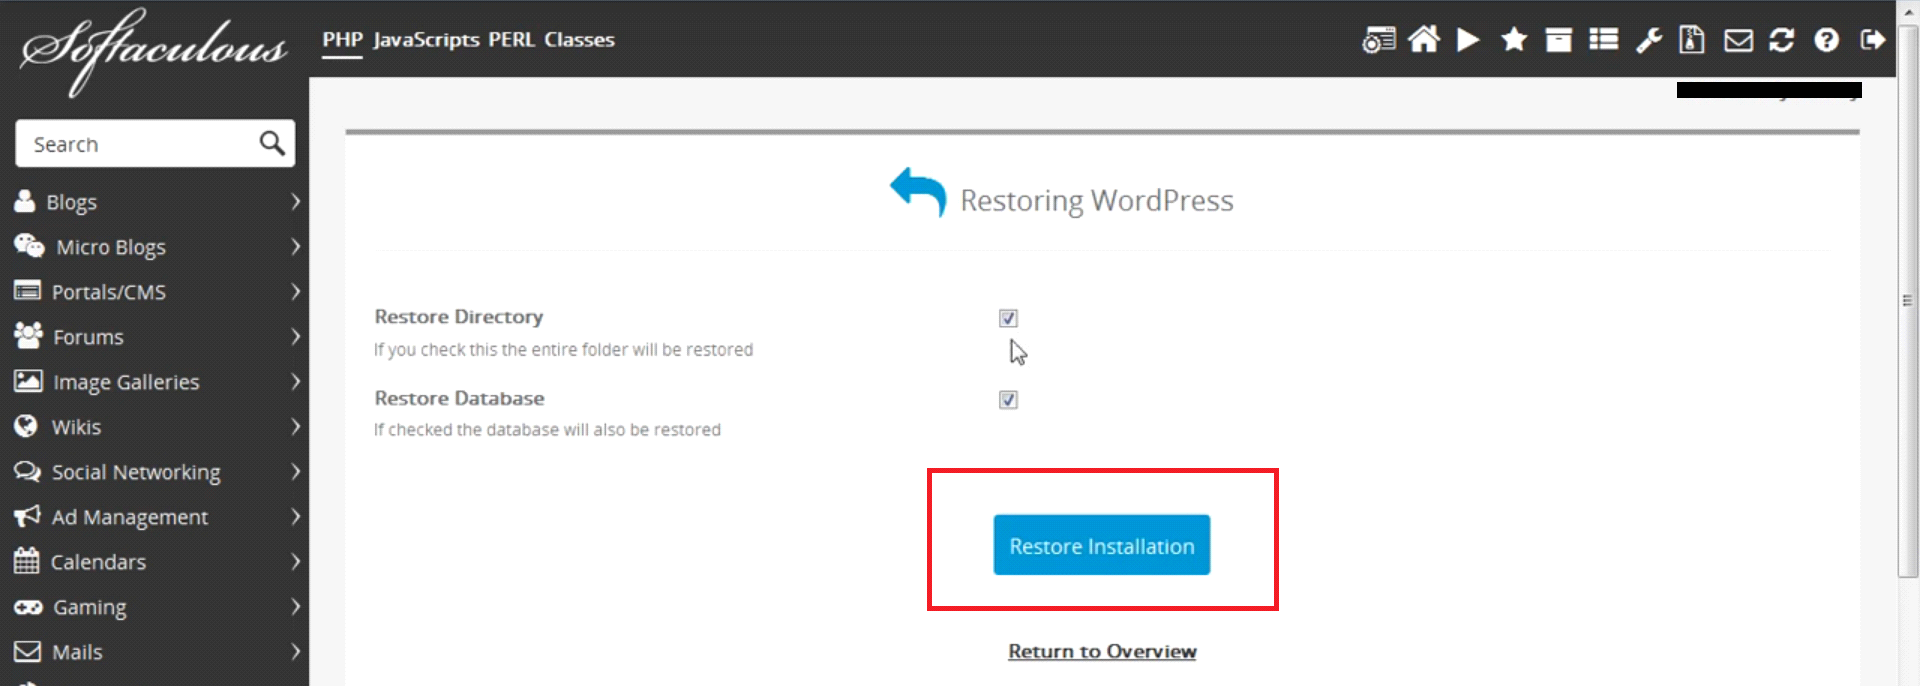Uncheck the Restore Directory checkbox

pos(1008,318)
